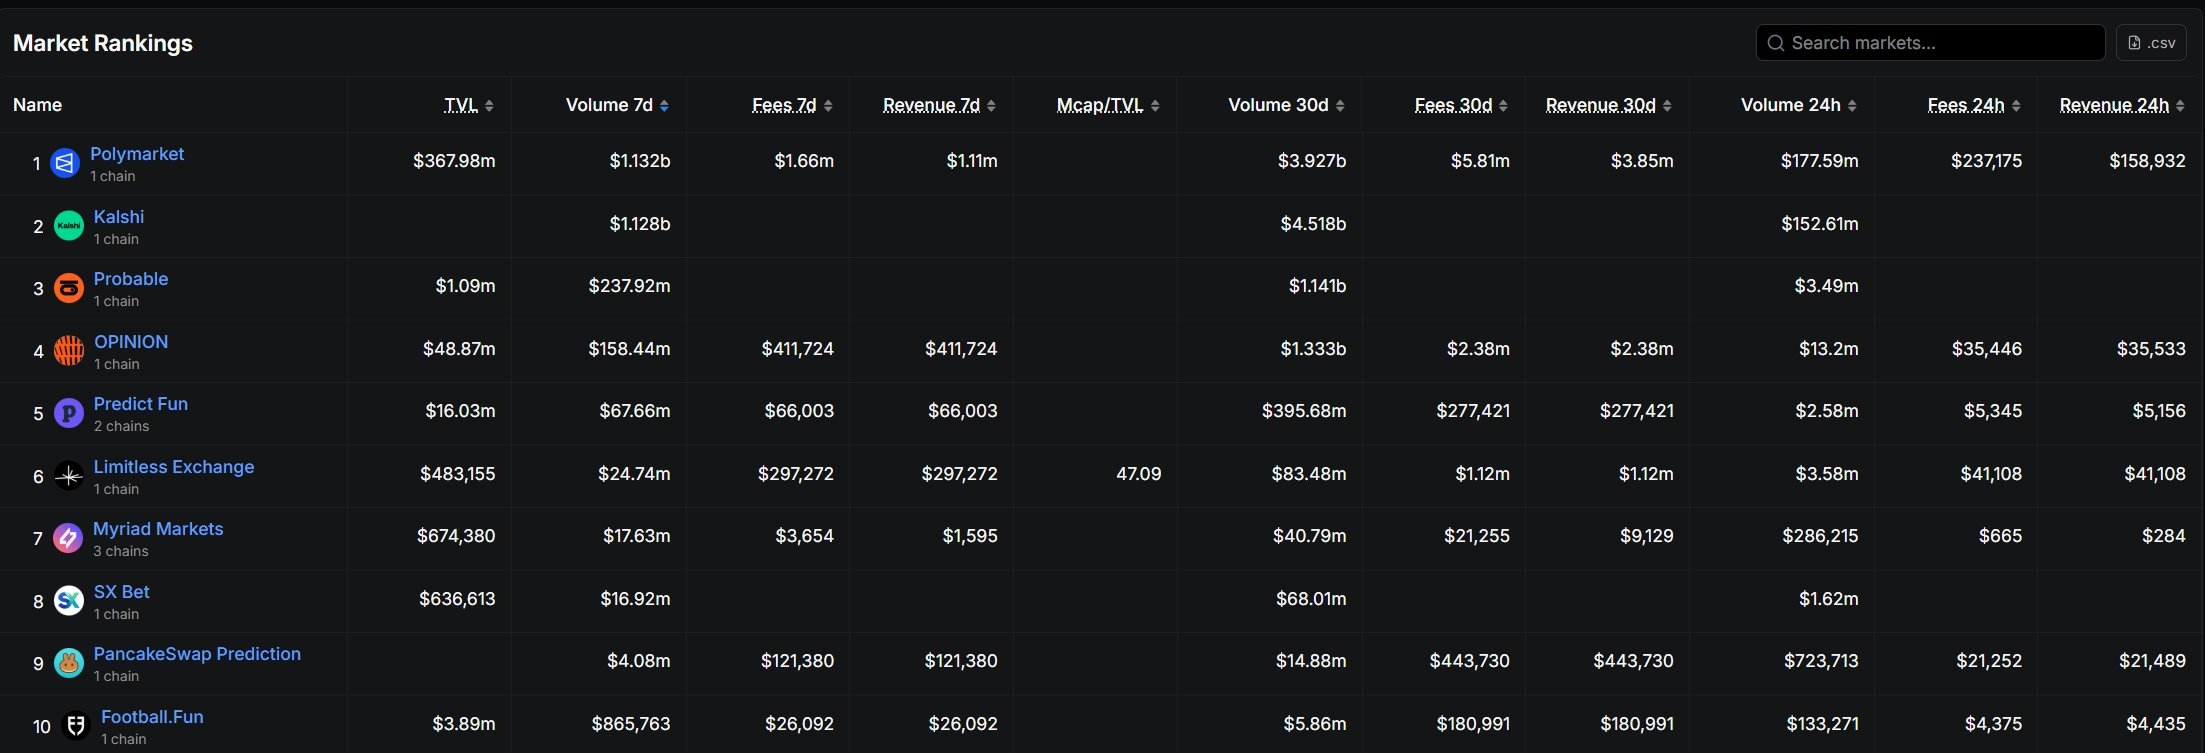This screenshot has height=753, width=2205.
Task: Click the Polymarket logo icon
Action: pyautogui.click(x=65, y=163)
